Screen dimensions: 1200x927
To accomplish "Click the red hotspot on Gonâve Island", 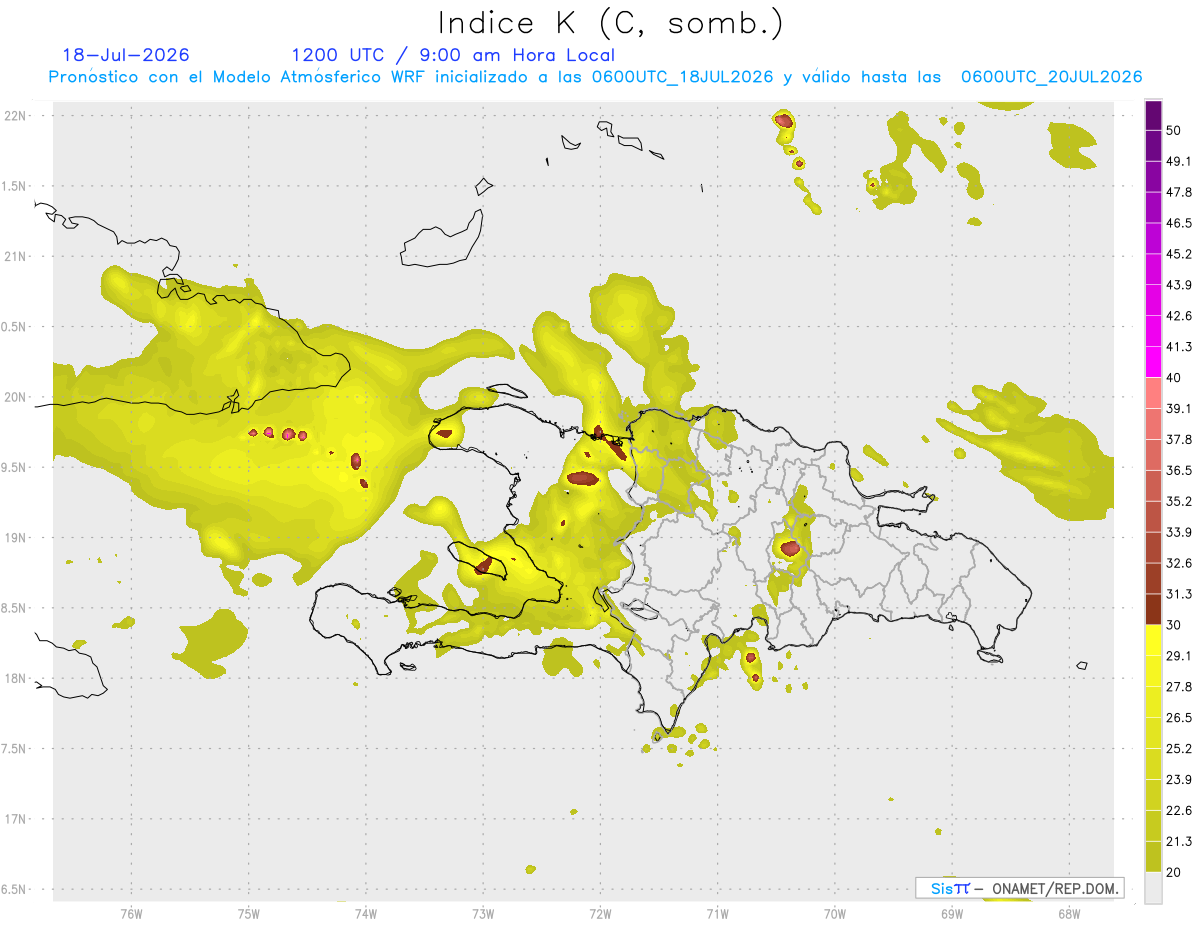I will point(484,566).
